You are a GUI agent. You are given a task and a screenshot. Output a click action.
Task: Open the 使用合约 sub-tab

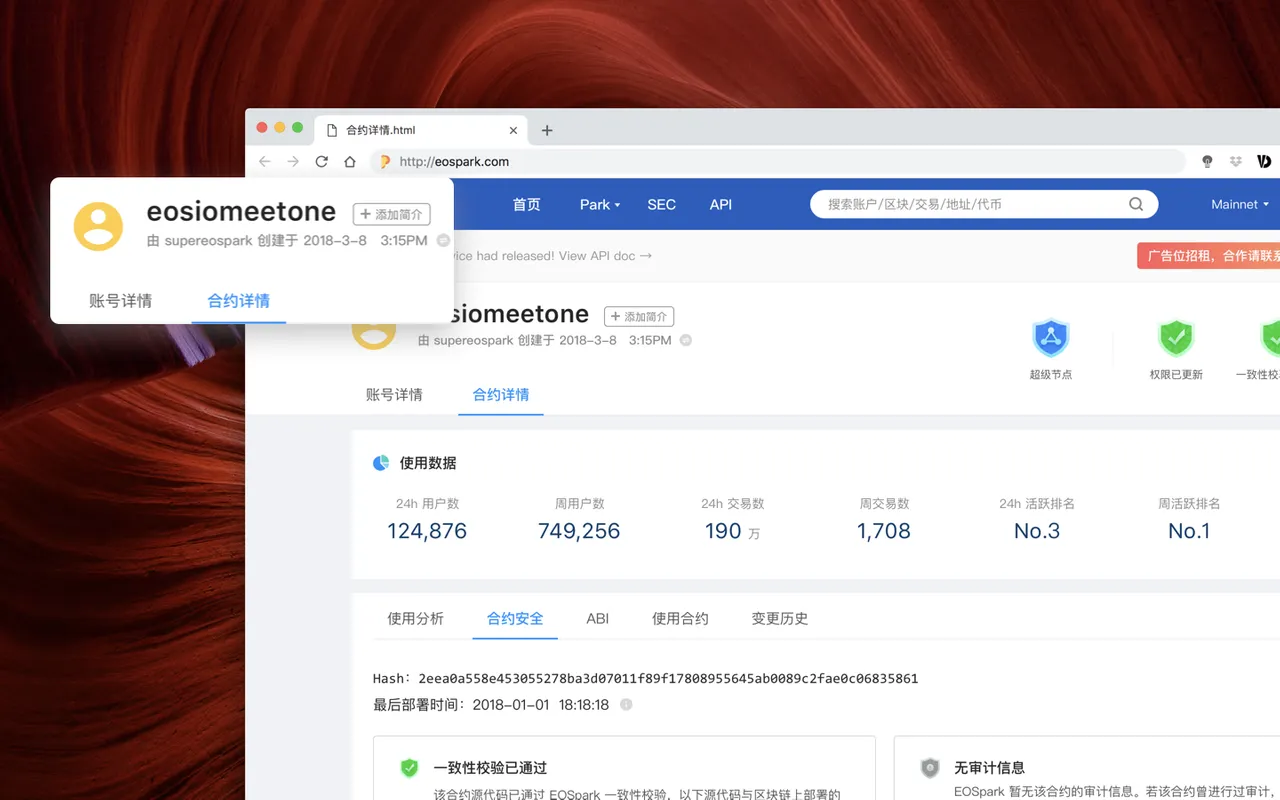coord(680,619)
